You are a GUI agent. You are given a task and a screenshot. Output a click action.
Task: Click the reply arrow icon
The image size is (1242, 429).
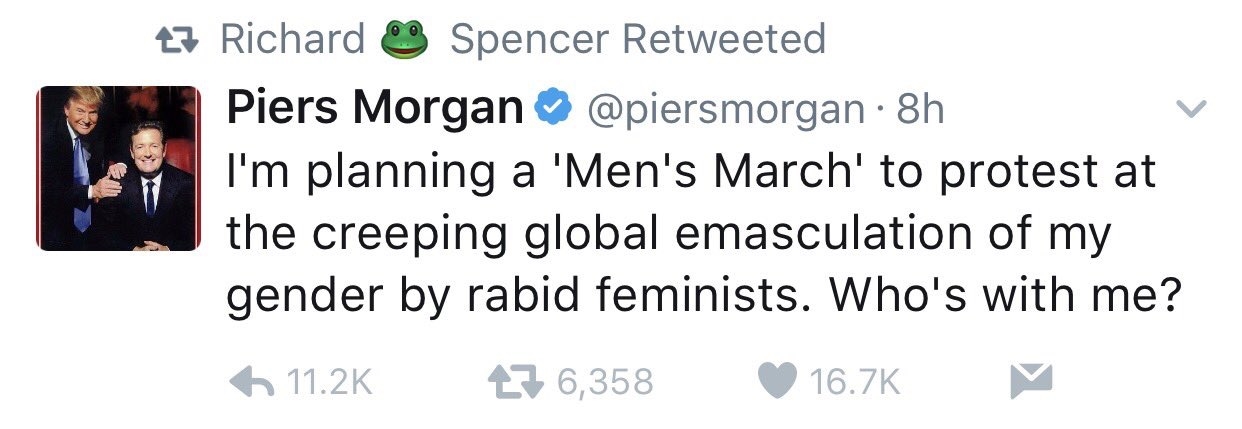click(x=253, y=381)
